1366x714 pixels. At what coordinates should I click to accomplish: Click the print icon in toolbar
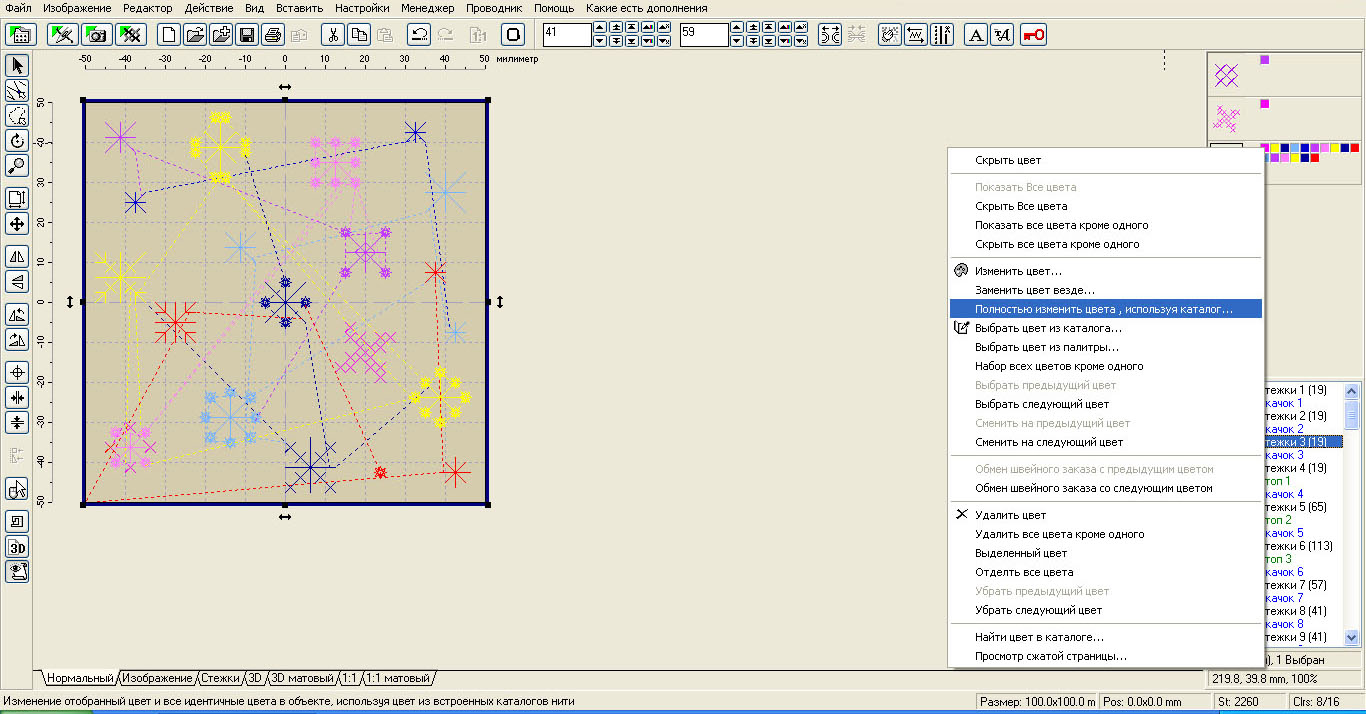[272, 35]
